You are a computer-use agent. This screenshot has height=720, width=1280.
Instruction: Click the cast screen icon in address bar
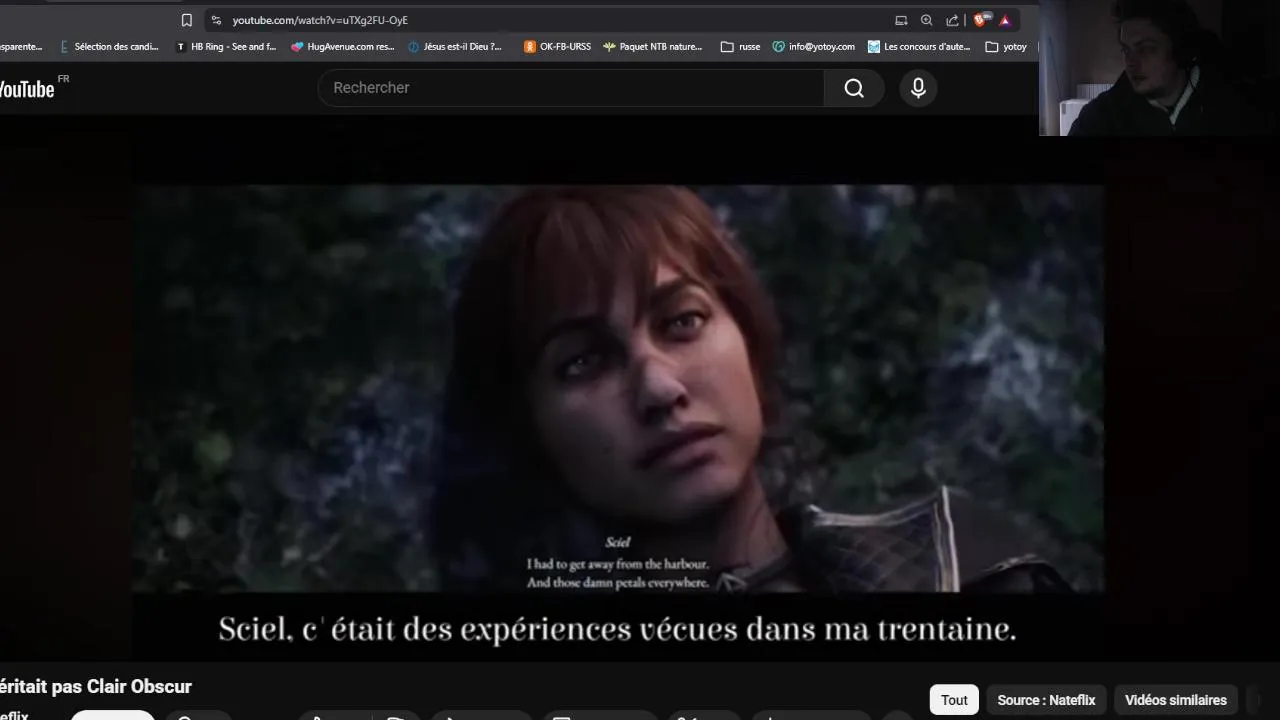coord(901,20)
